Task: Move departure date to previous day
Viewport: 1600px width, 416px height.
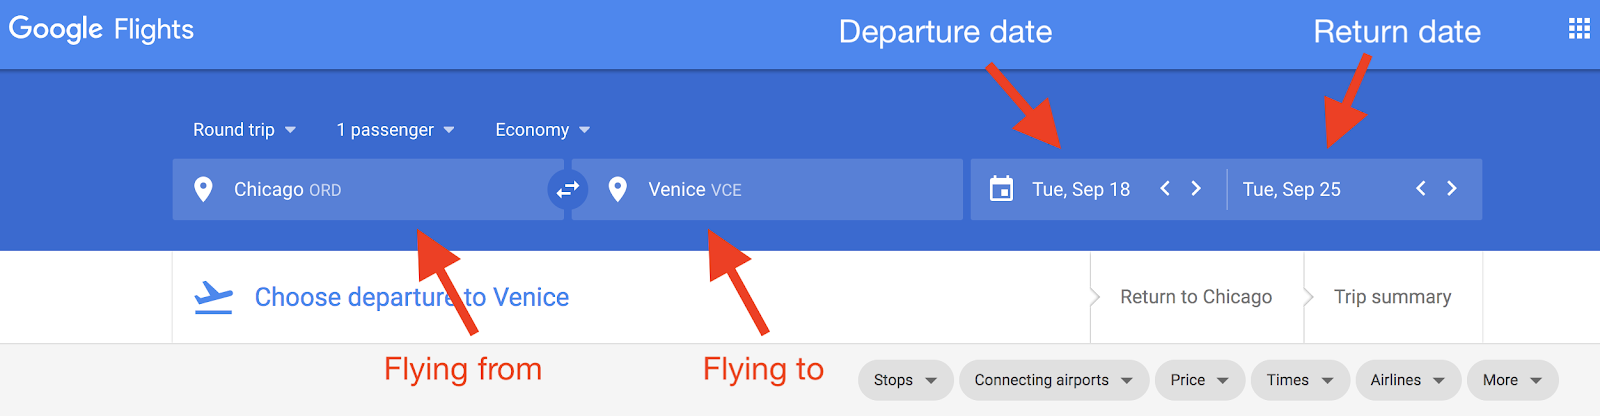Action: click(1165, 188)
